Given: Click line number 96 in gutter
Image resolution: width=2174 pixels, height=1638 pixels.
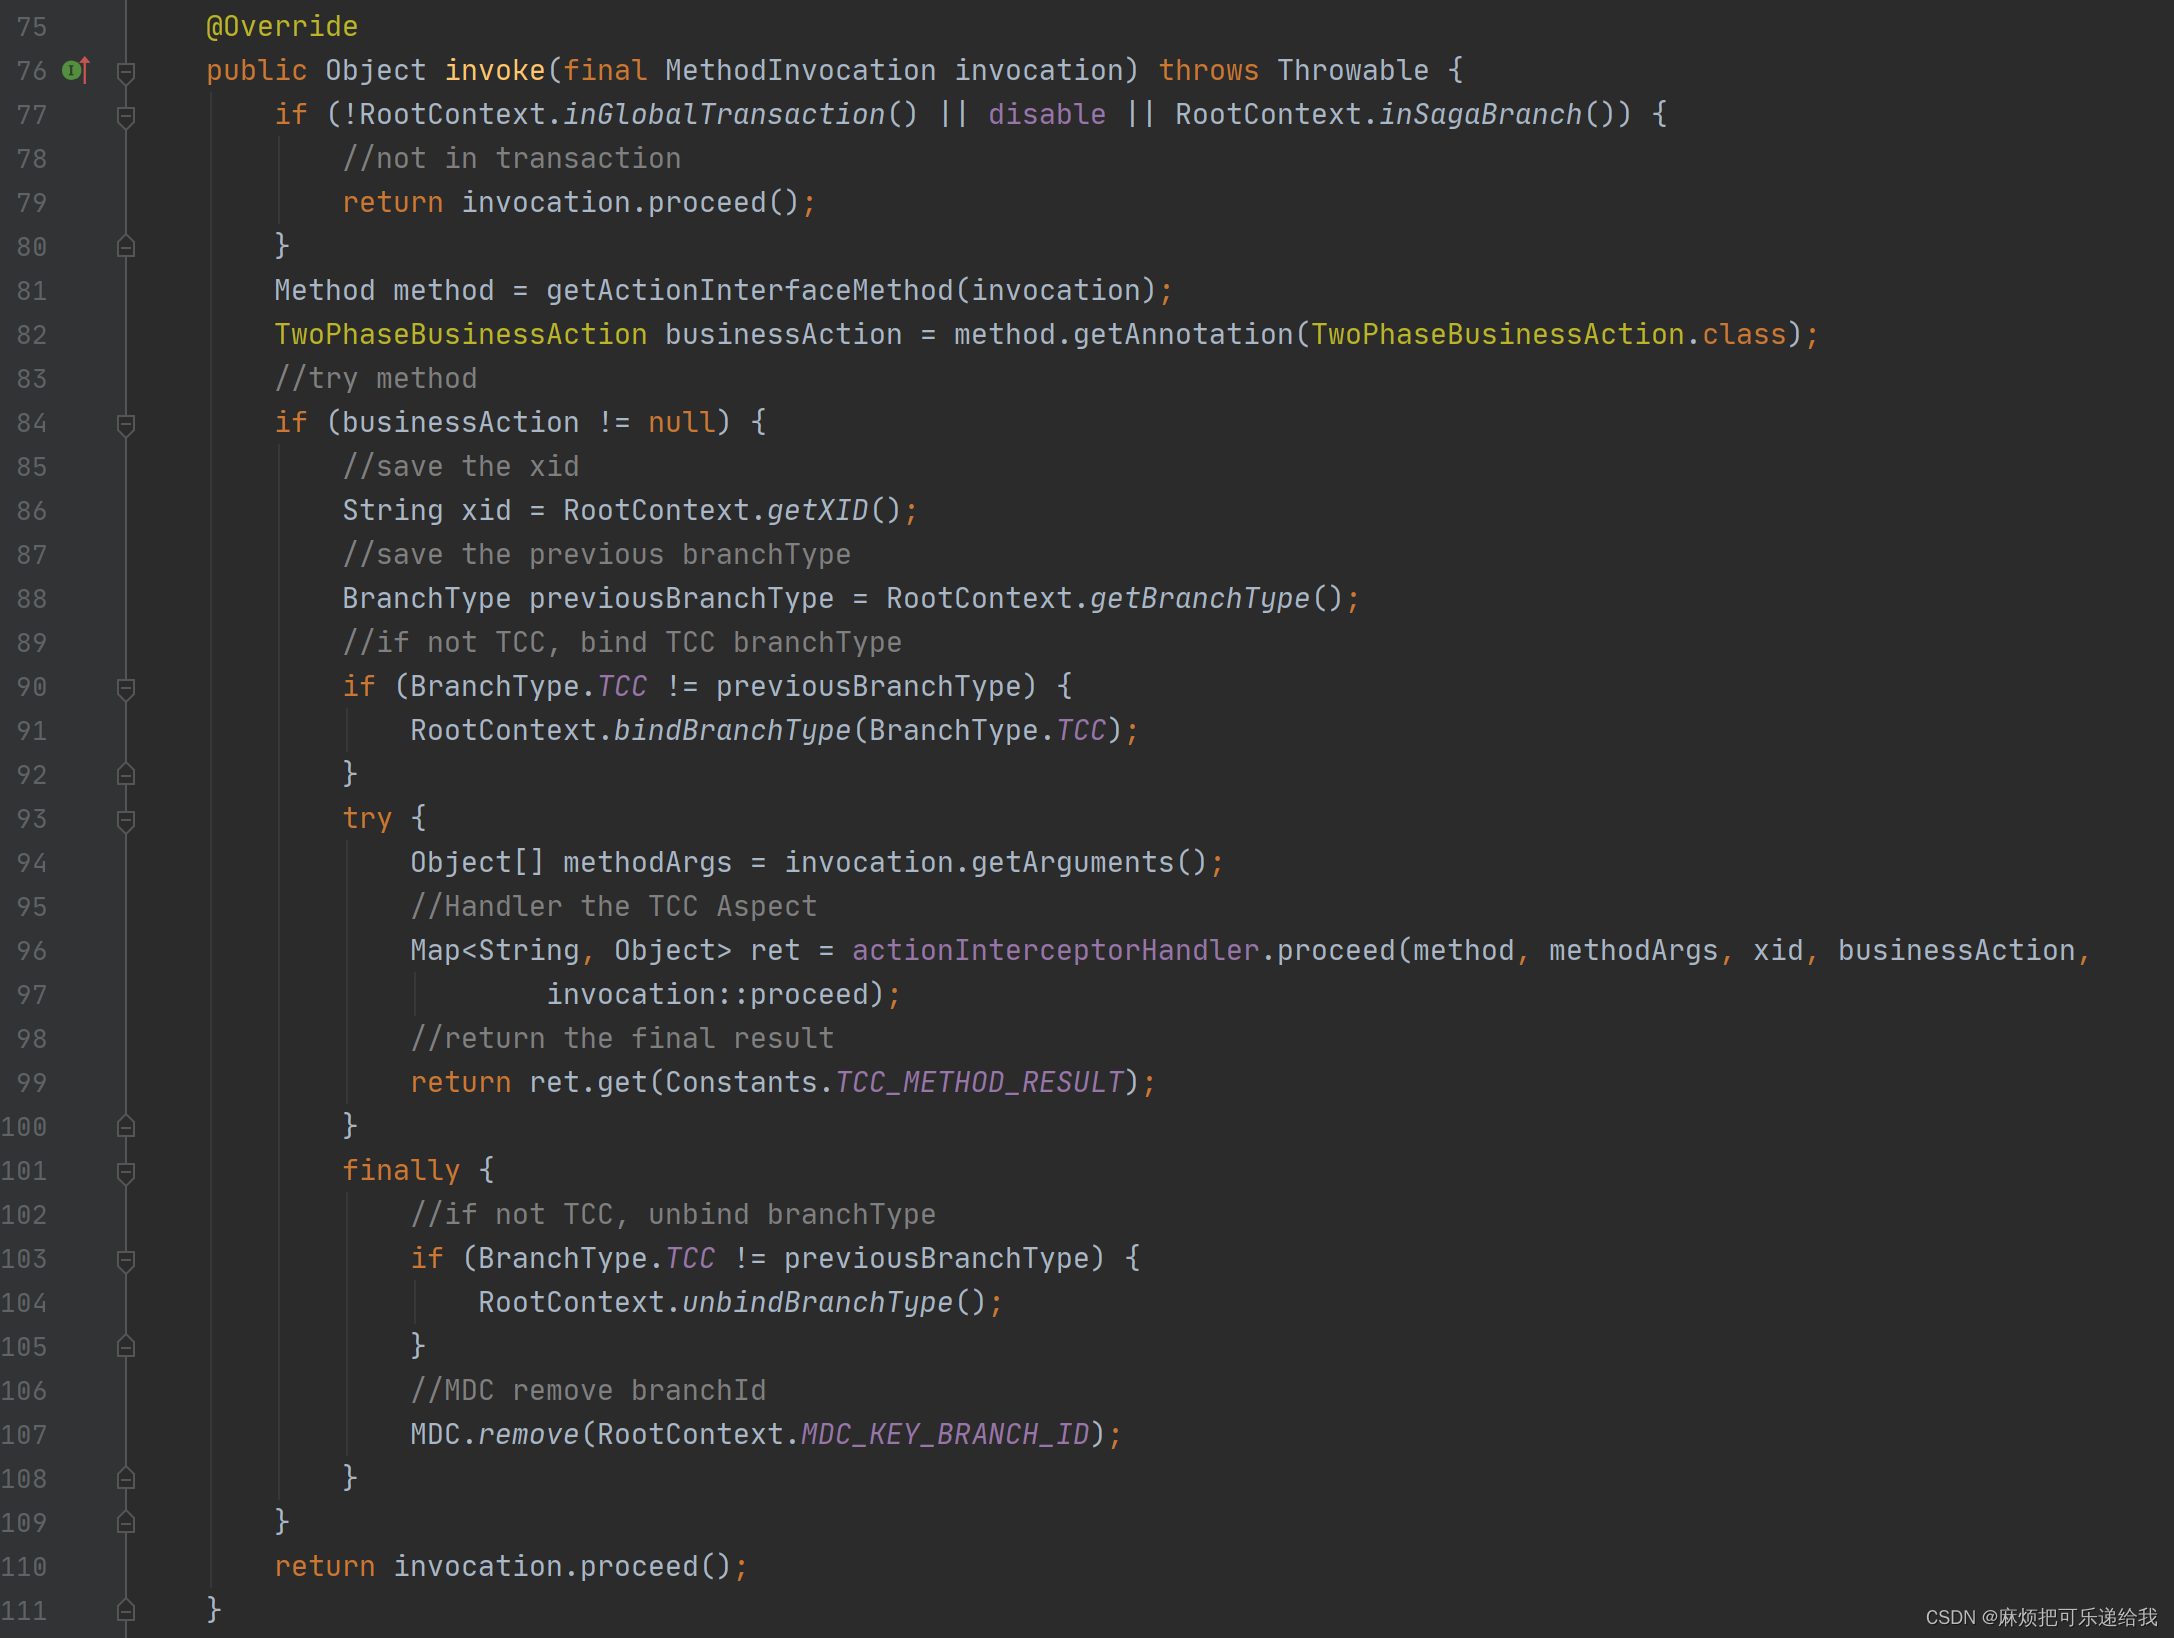Looking at the screenshot, I should pos(32,951).
